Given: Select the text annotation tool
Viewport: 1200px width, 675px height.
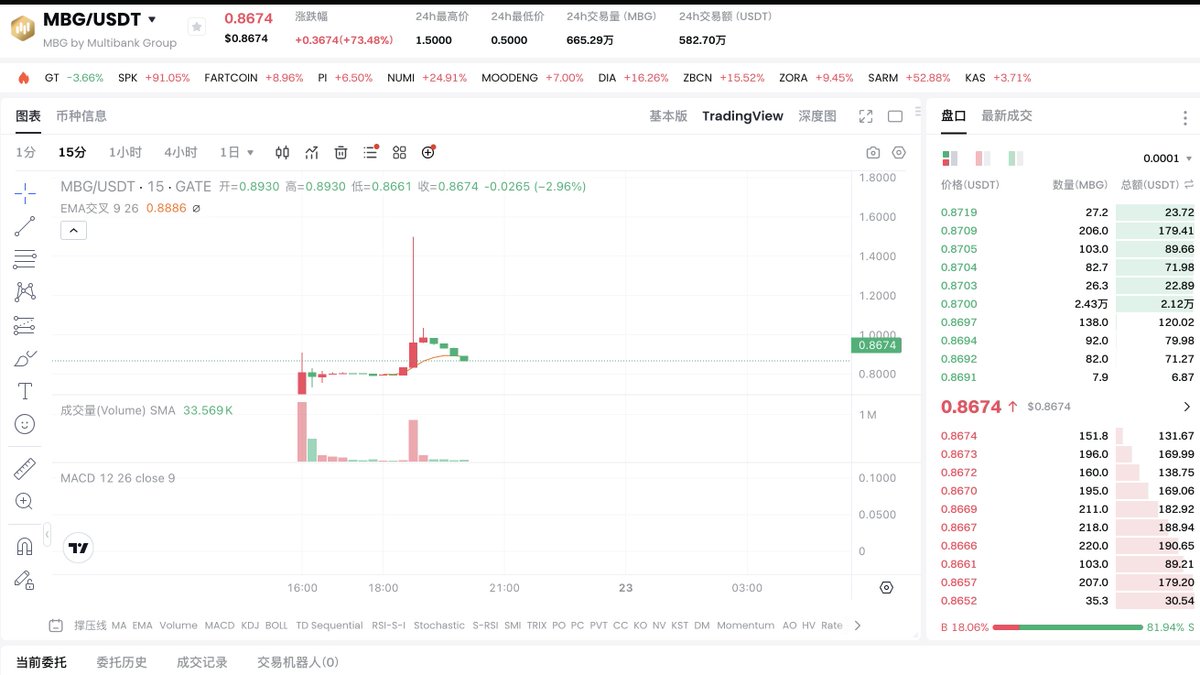Looking at the screenshot, I should pos(25,391).
